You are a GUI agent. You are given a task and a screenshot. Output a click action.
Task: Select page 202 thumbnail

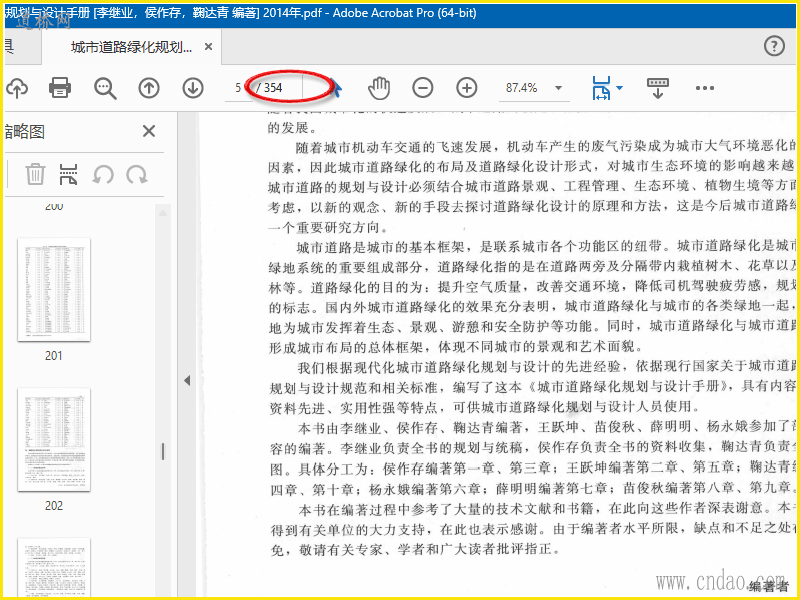[x=54, y=440]
